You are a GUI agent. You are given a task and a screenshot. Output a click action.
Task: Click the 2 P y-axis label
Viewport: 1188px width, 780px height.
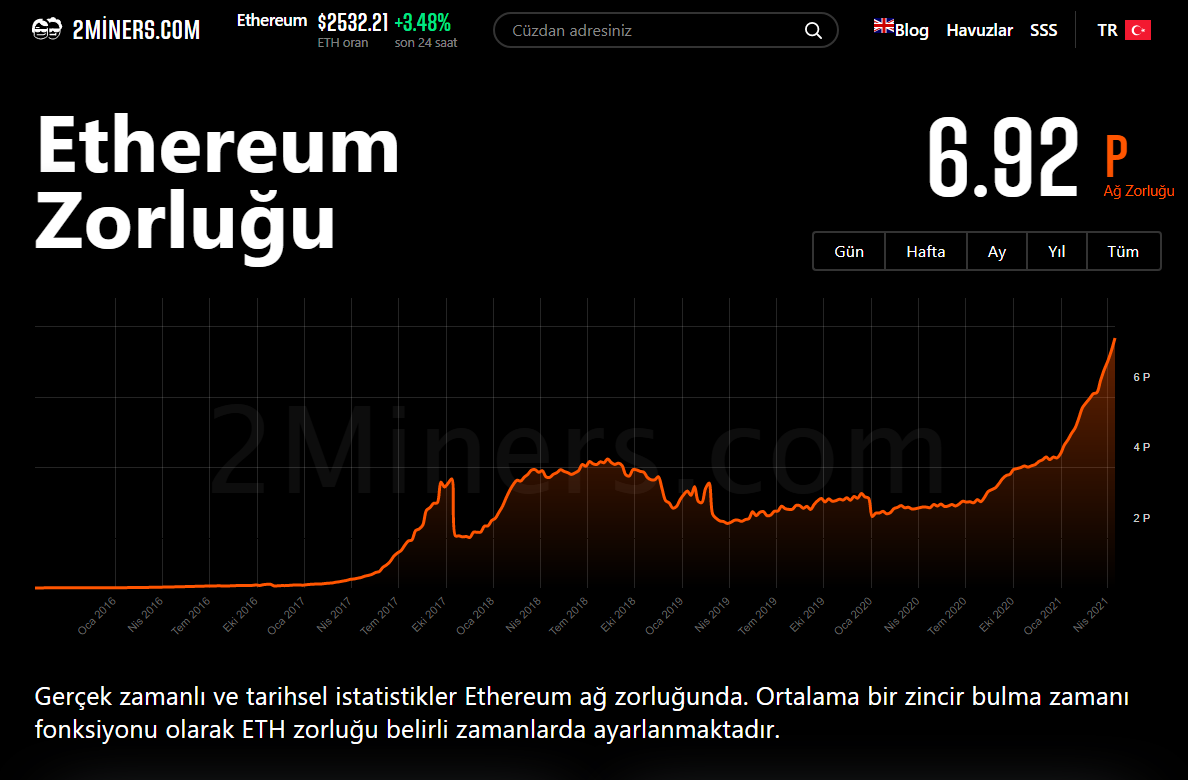coord(1142,518)
